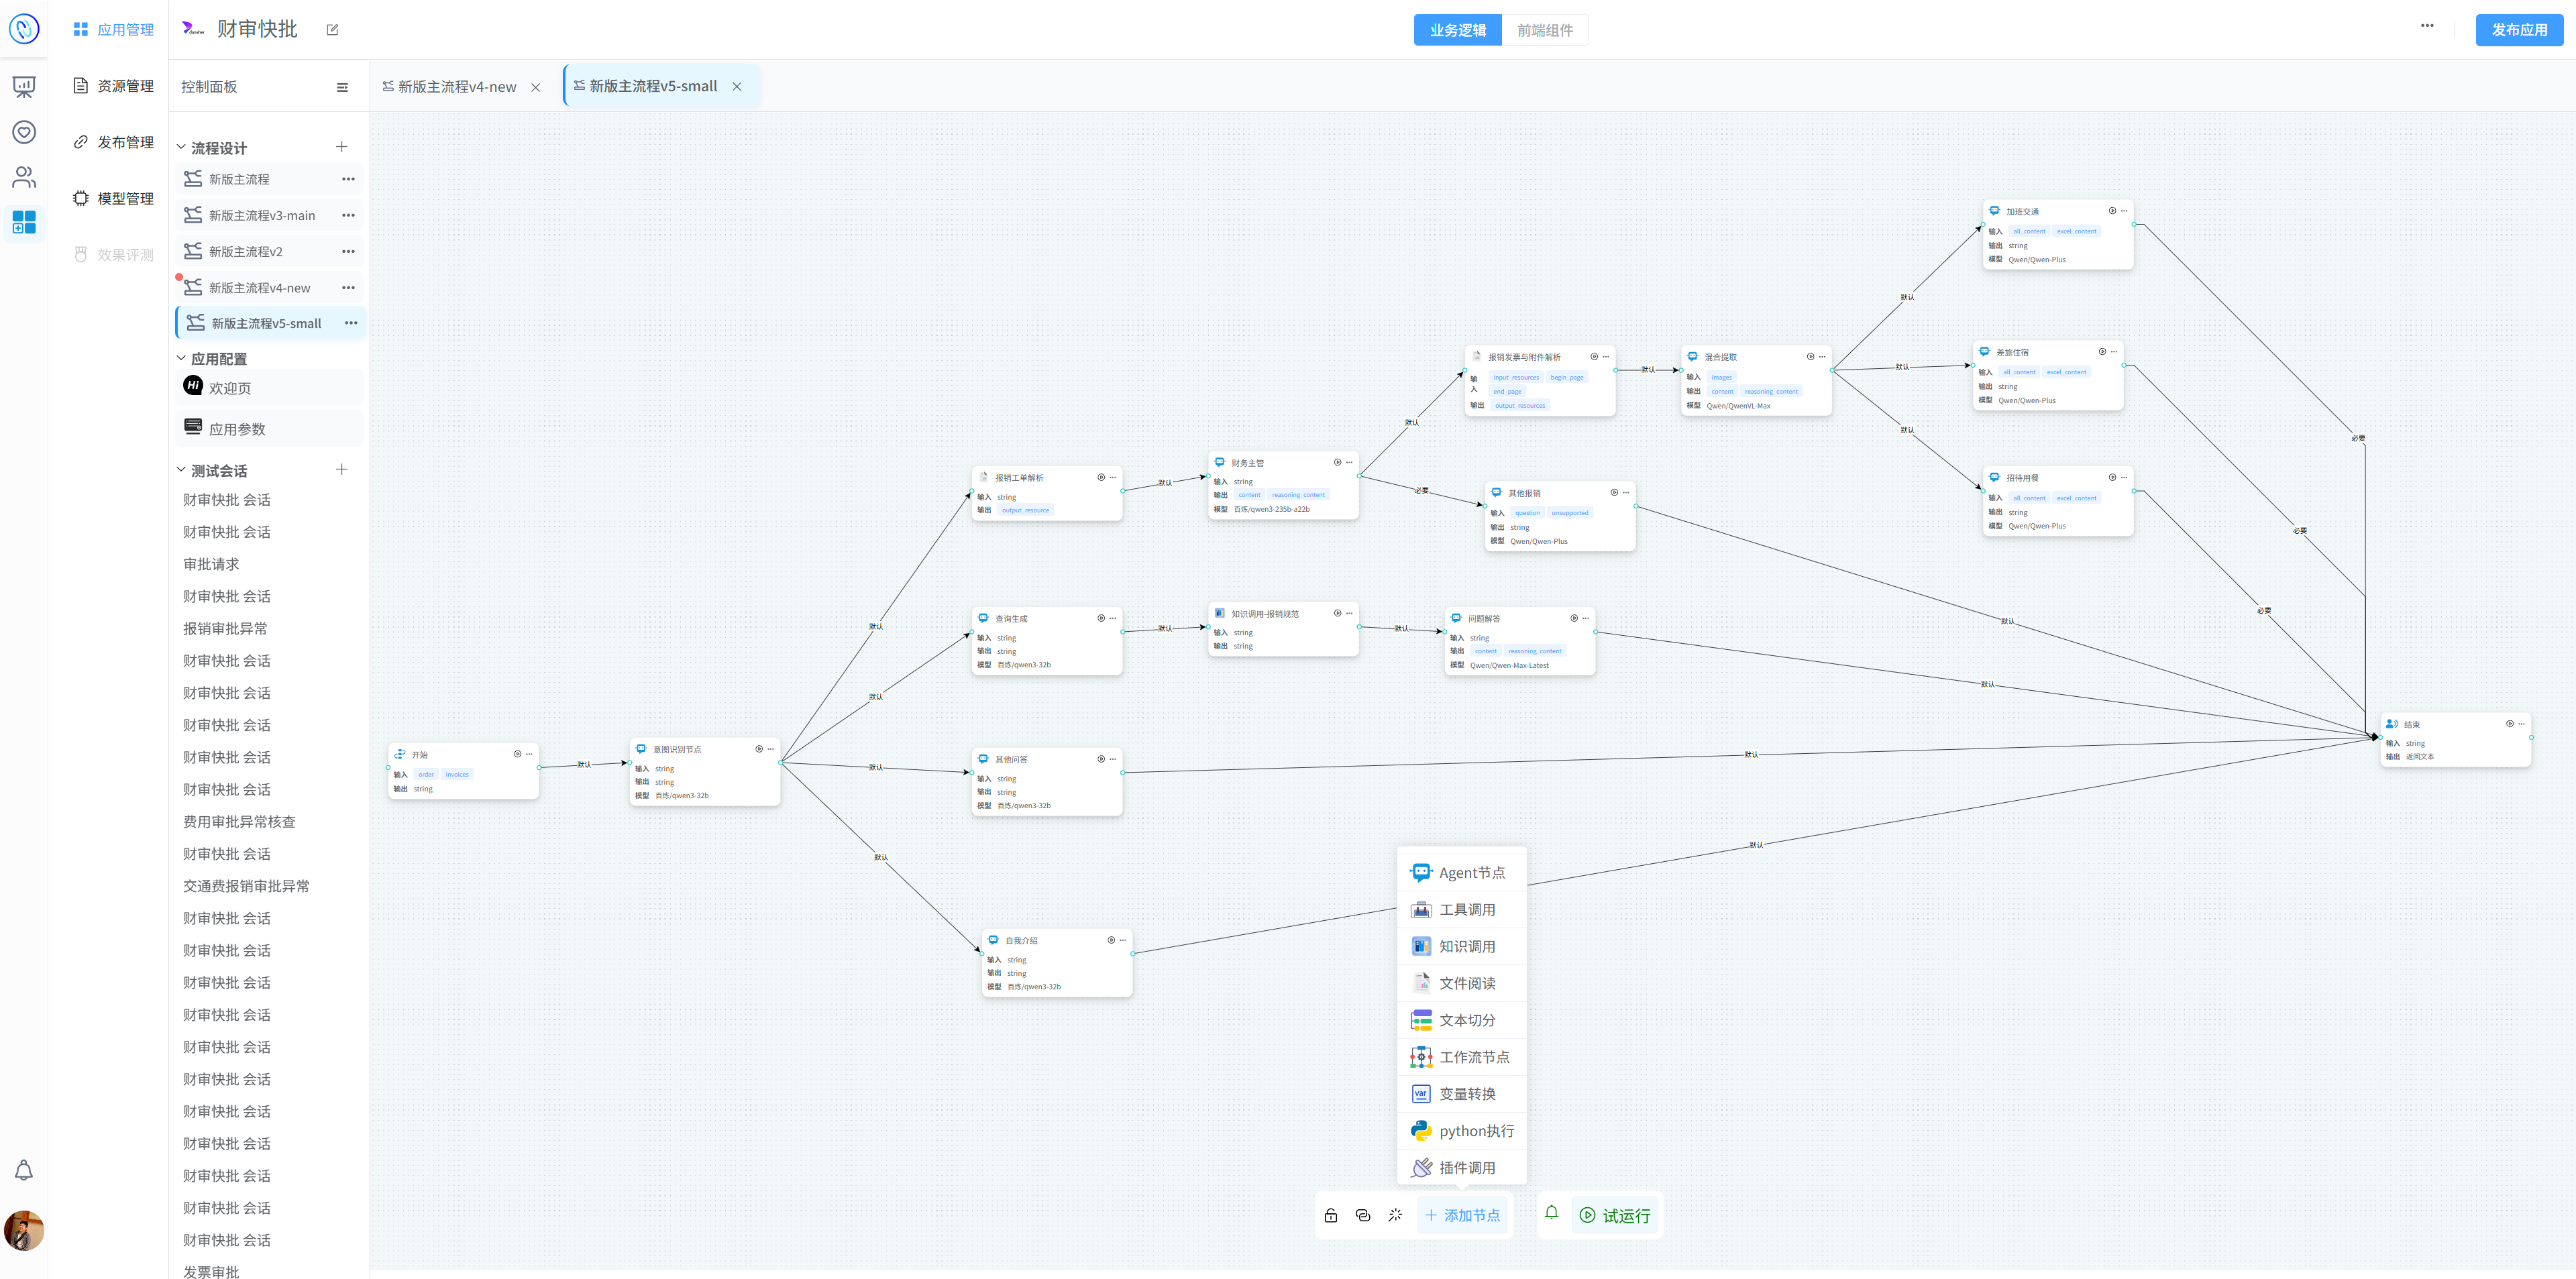The width and height of the screenshot is (2576, 1279).
Task: Click the 试运行 trial run button
Action: coord(1614,1215)
